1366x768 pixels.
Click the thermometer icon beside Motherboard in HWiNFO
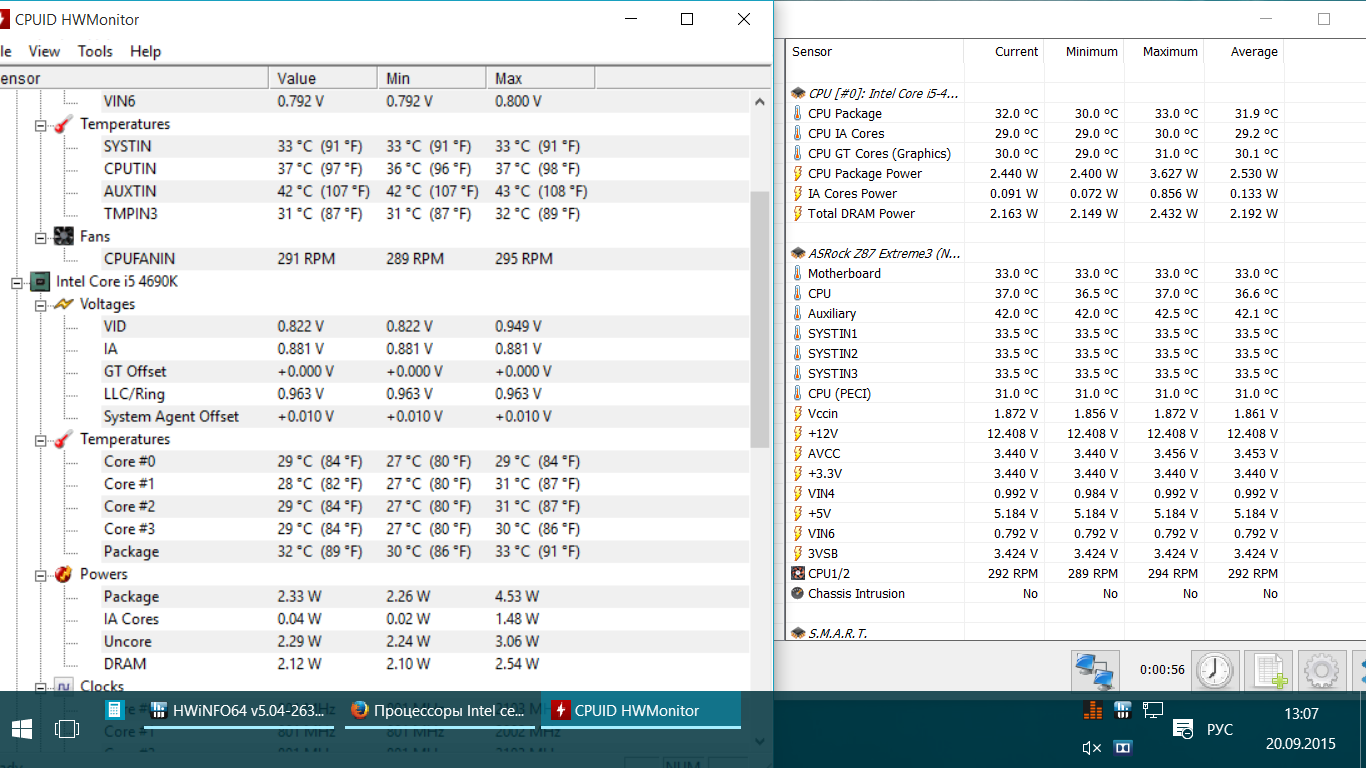[798, 273]
